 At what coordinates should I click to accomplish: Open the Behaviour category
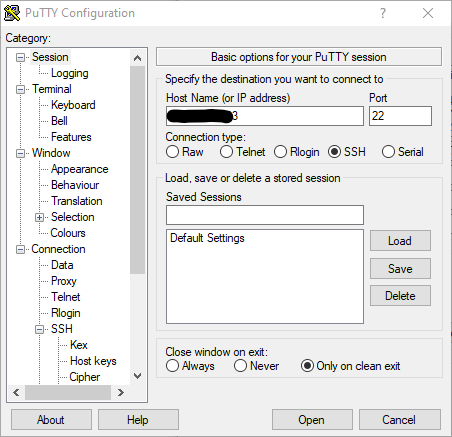point(75,185)
